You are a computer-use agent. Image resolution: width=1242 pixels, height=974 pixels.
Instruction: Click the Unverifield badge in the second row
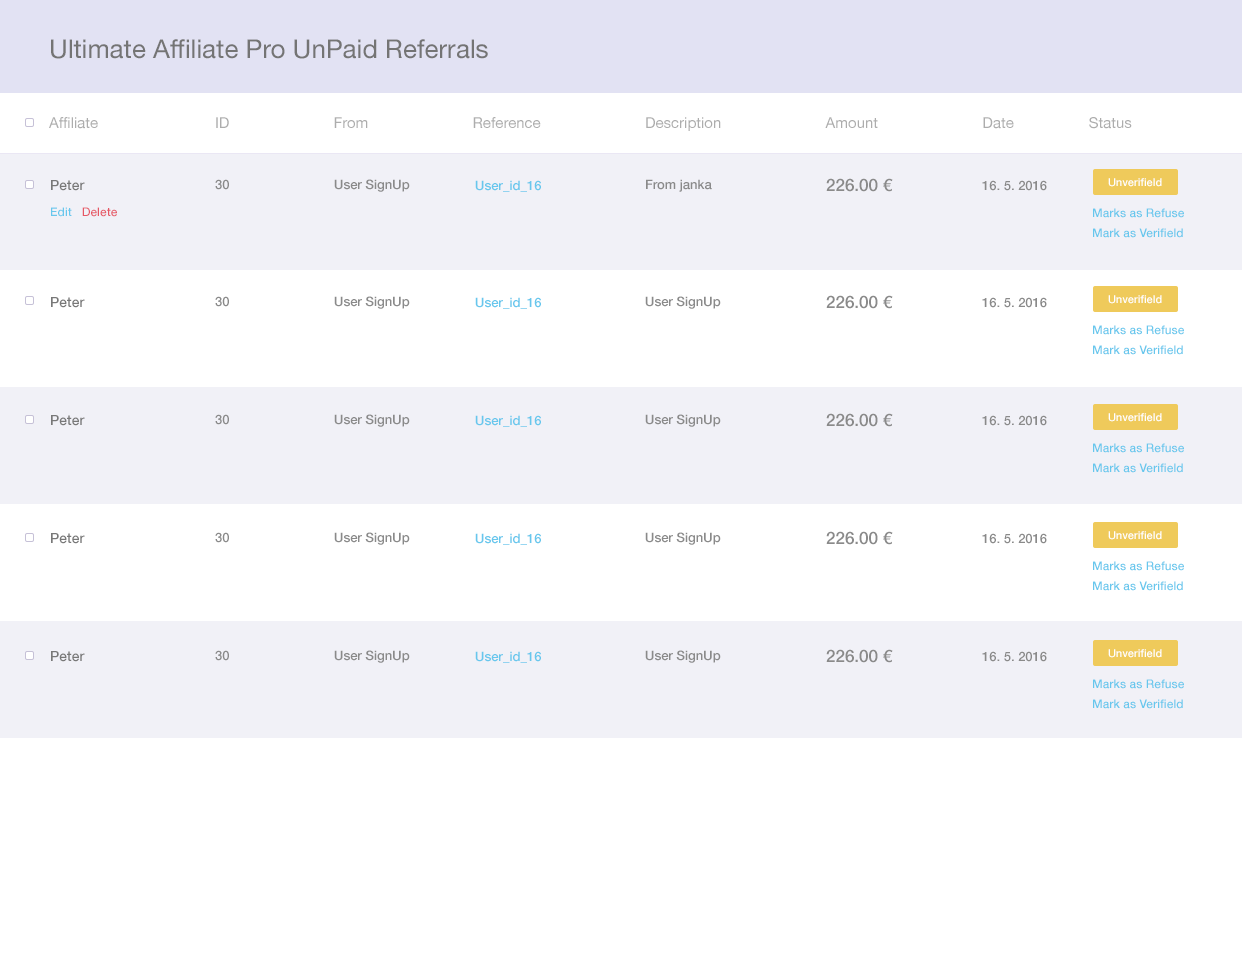[1135, 299]
